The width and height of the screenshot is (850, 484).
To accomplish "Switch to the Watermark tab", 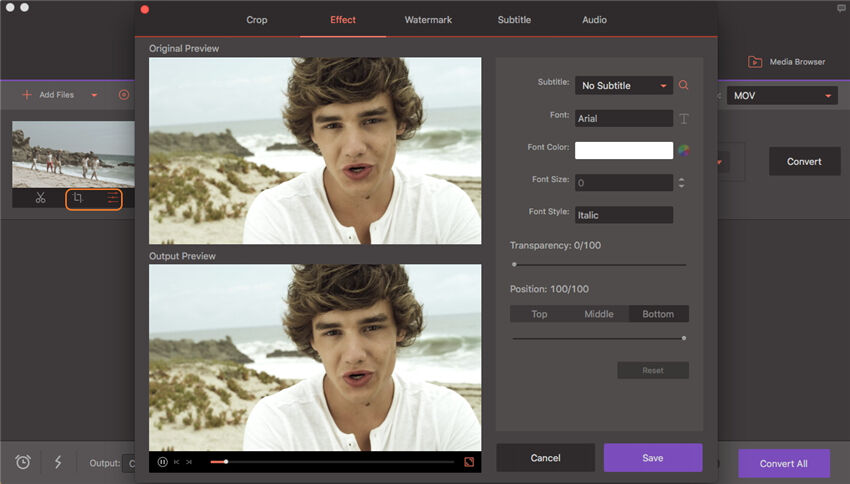I will [428, 20].
